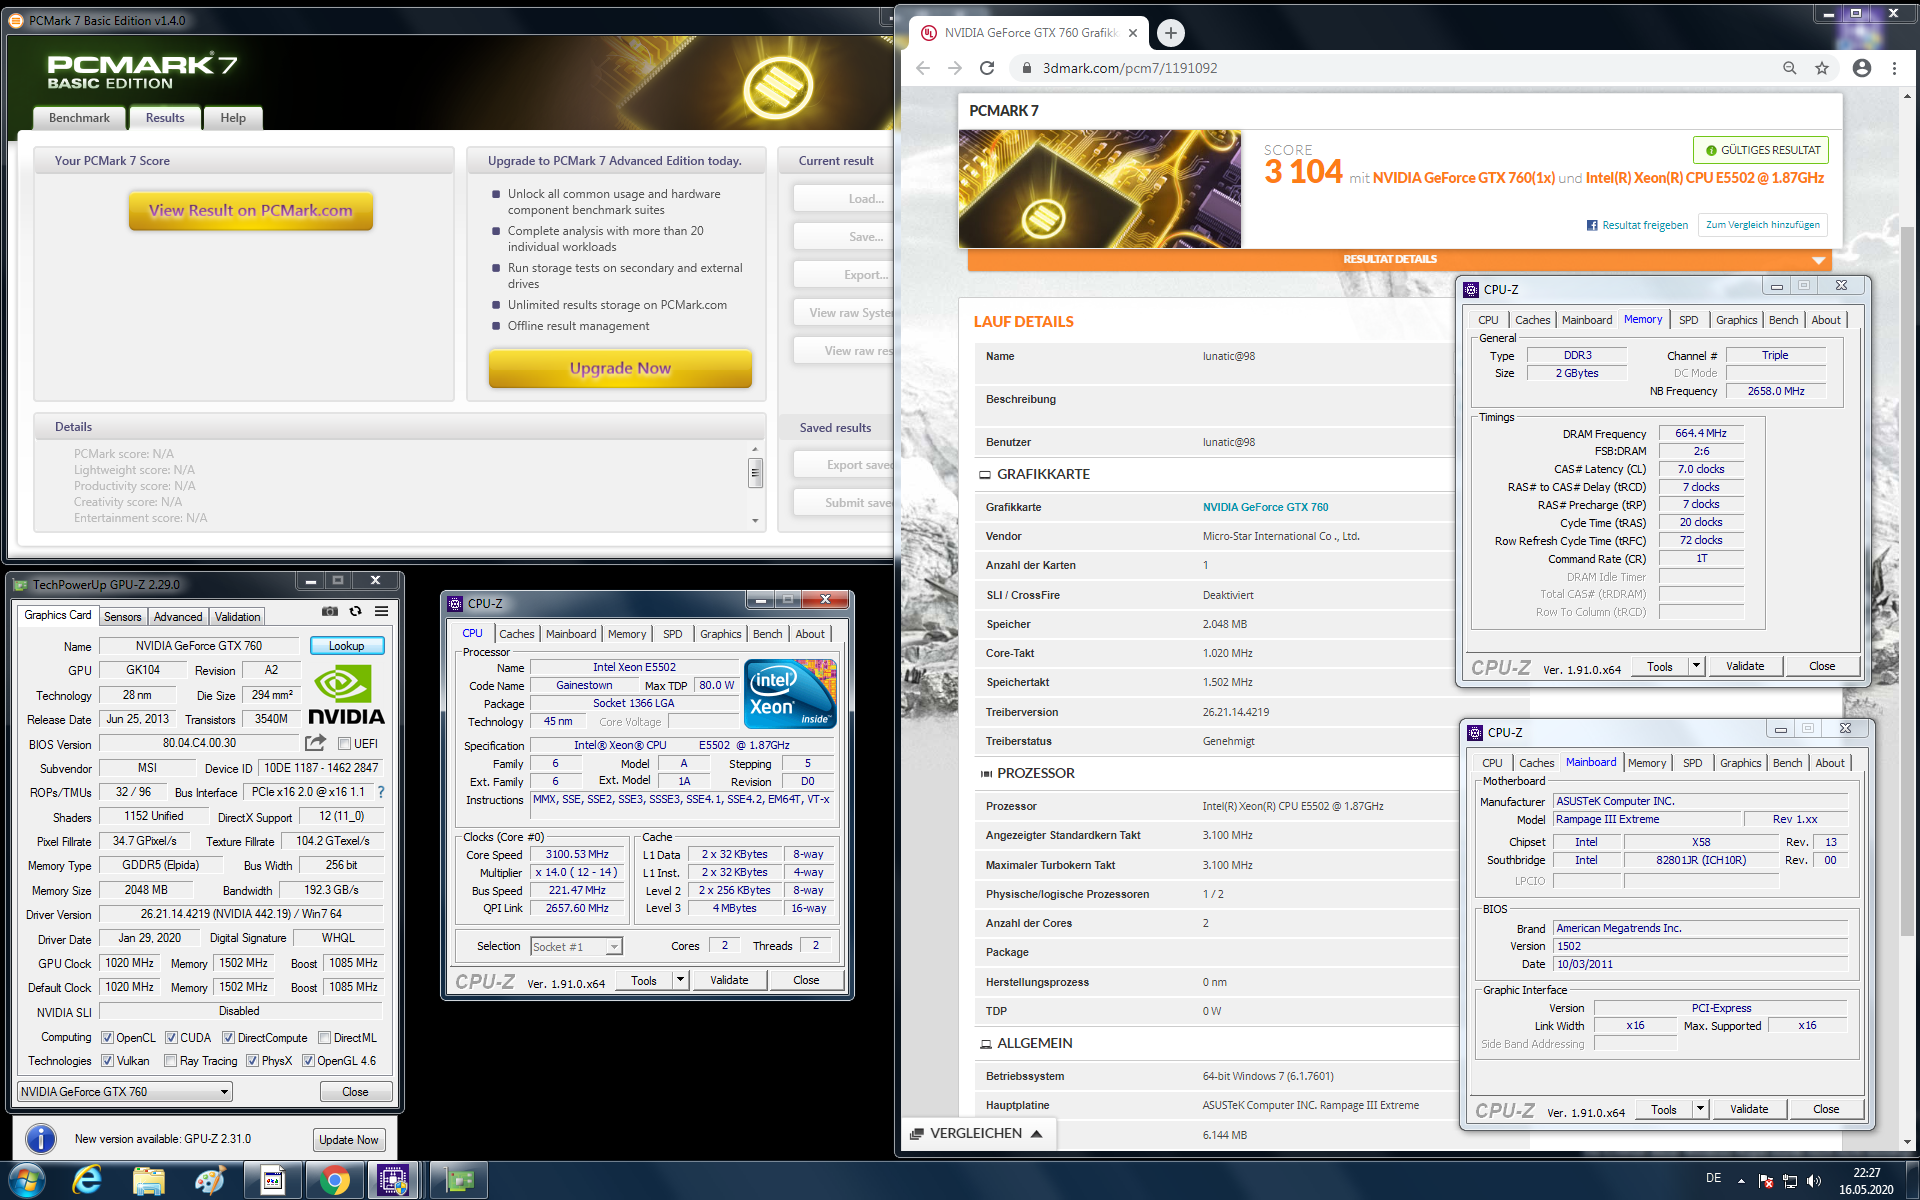The width and height of the screenshot is (1920, 1200).
Task: Toggle the DirectCompute checkbox
Action: tap(228, 1038)
